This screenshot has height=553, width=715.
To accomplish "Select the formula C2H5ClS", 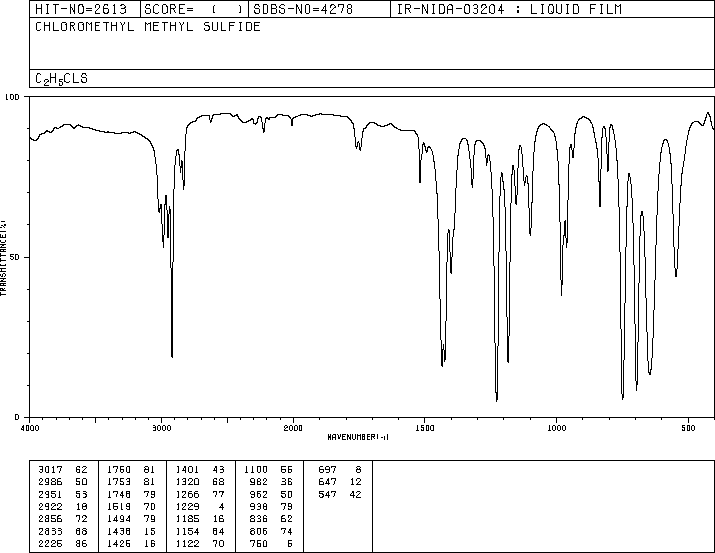I will point(62,78).
